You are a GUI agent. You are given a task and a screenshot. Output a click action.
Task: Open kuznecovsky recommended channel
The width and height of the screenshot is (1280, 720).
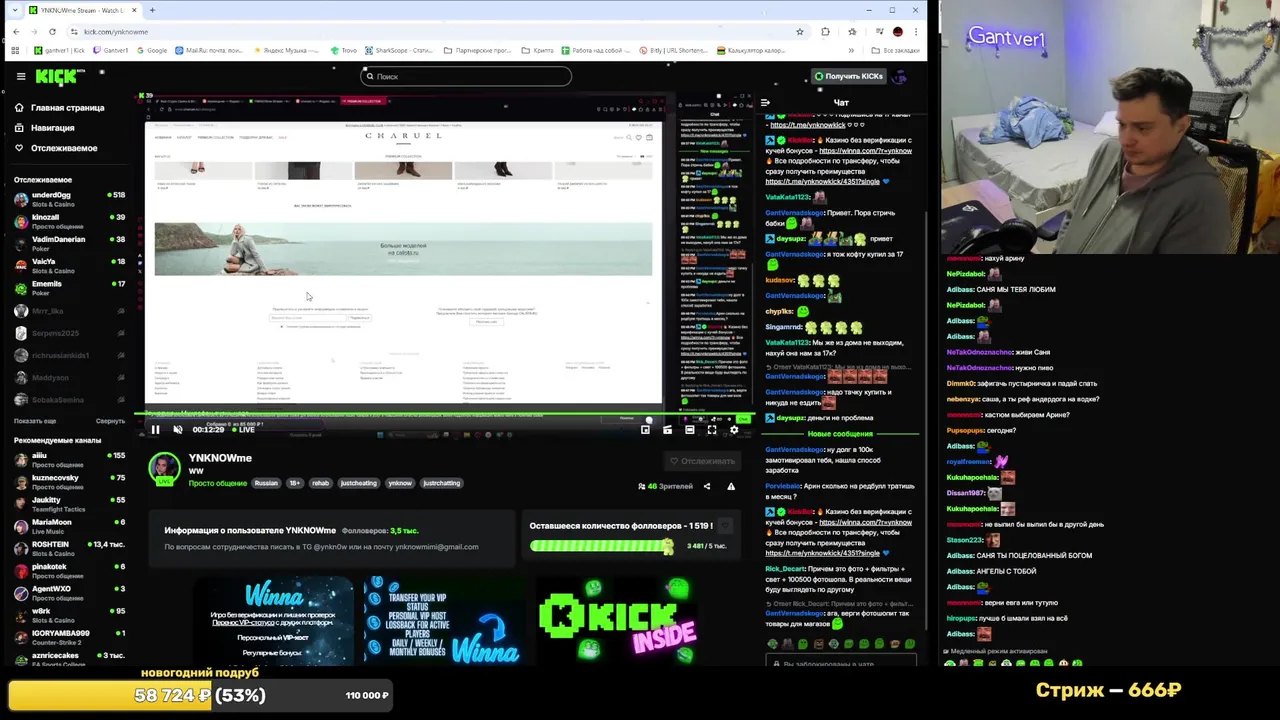[68, 482]
